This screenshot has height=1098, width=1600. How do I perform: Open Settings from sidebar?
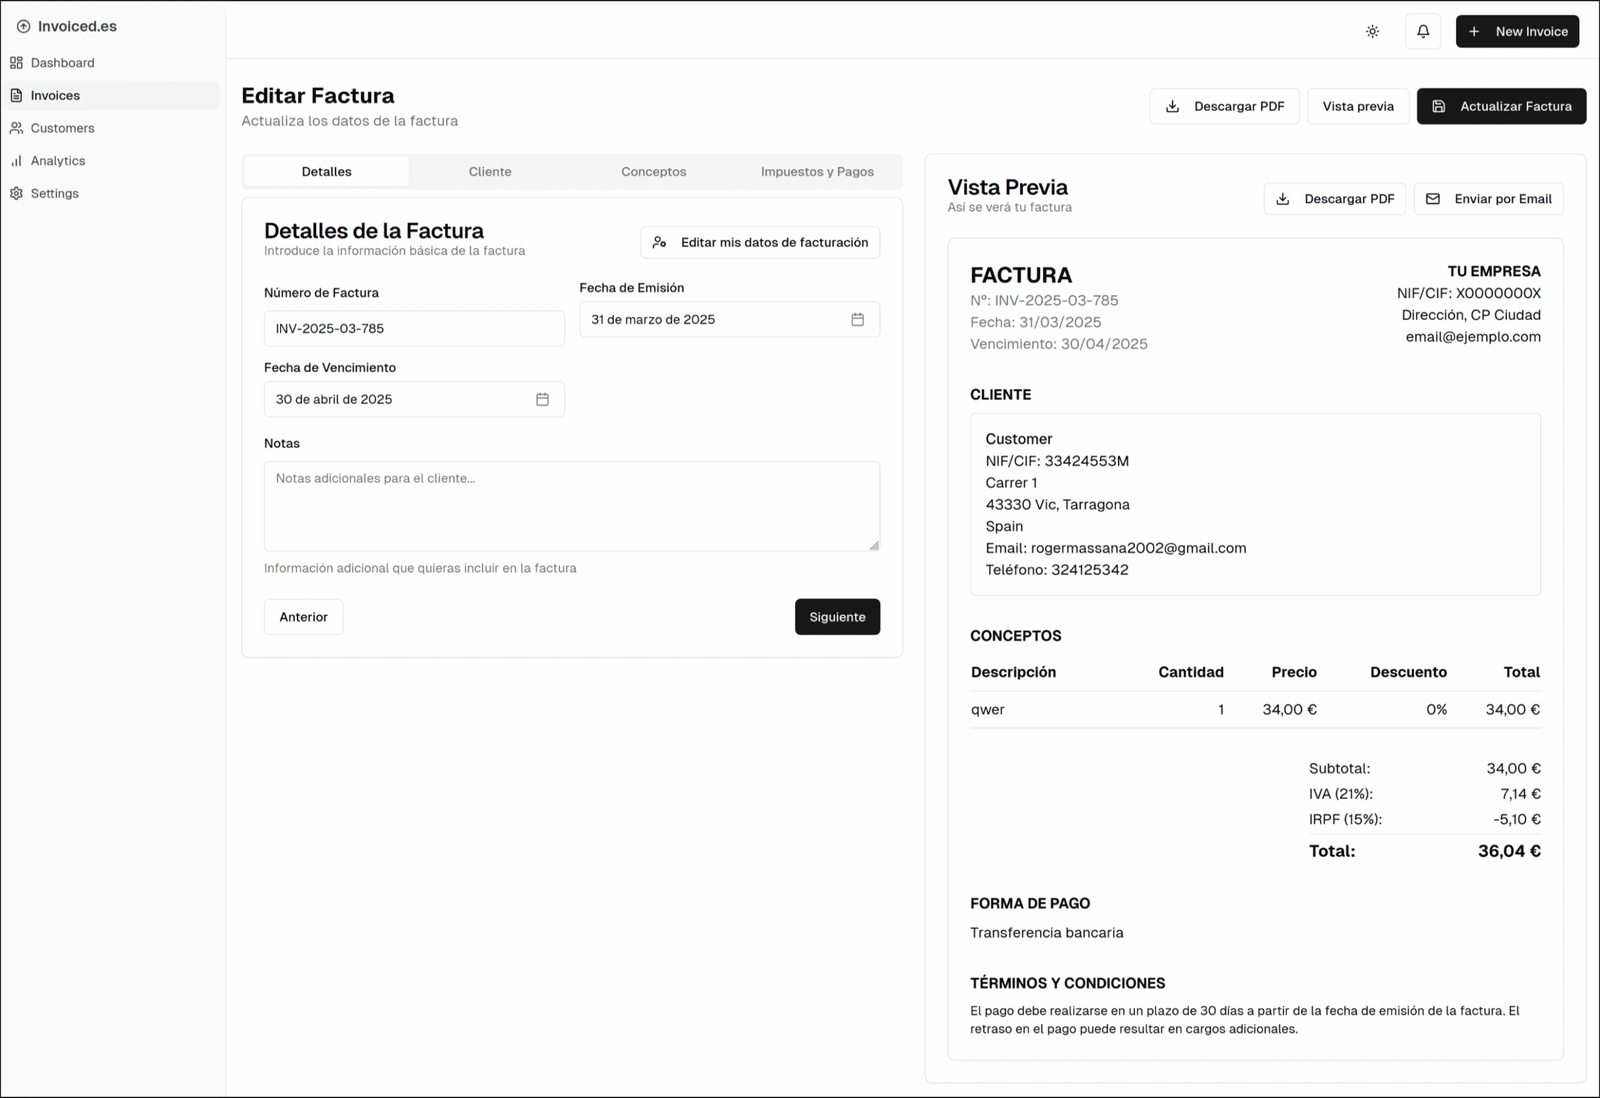click(x=54, y=193)
